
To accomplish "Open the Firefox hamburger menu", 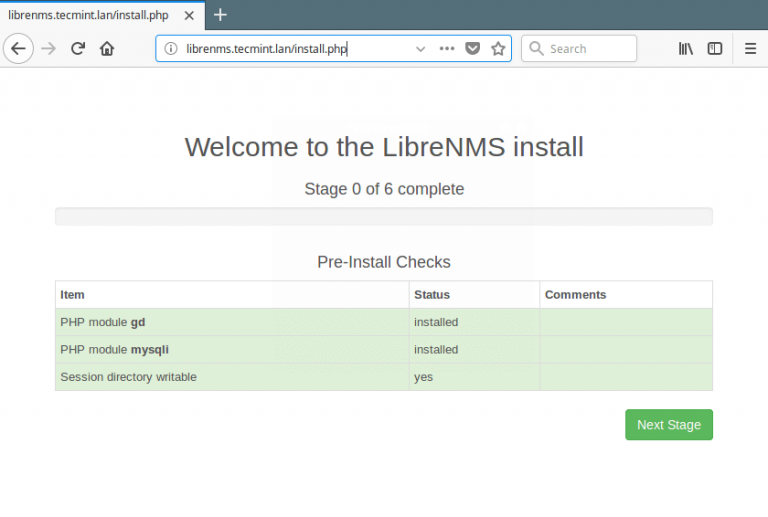I will pos(750,48).
